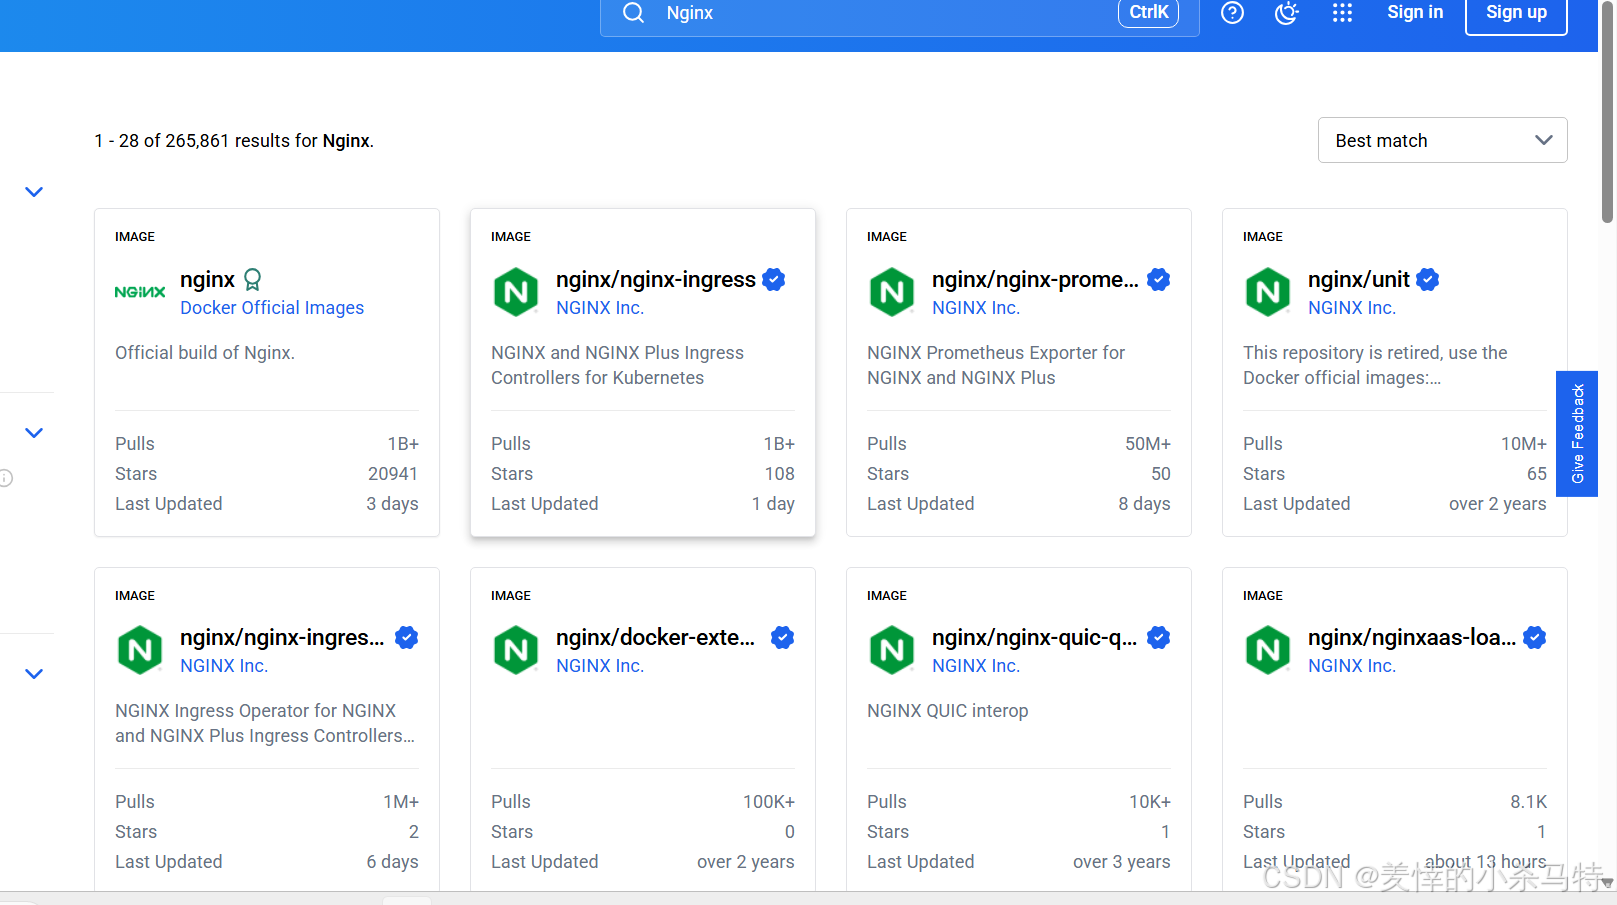Click the Give Feedback side button

1577,434
